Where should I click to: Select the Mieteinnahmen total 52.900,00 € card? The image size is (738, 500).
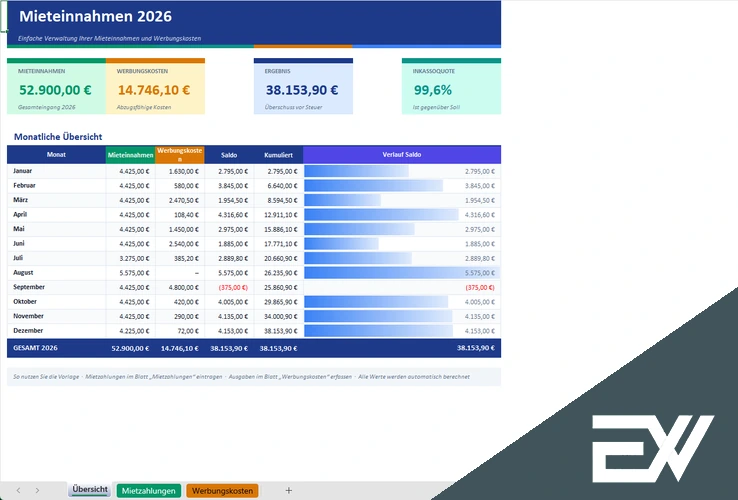pyautogui.click(x=56, y=87)
